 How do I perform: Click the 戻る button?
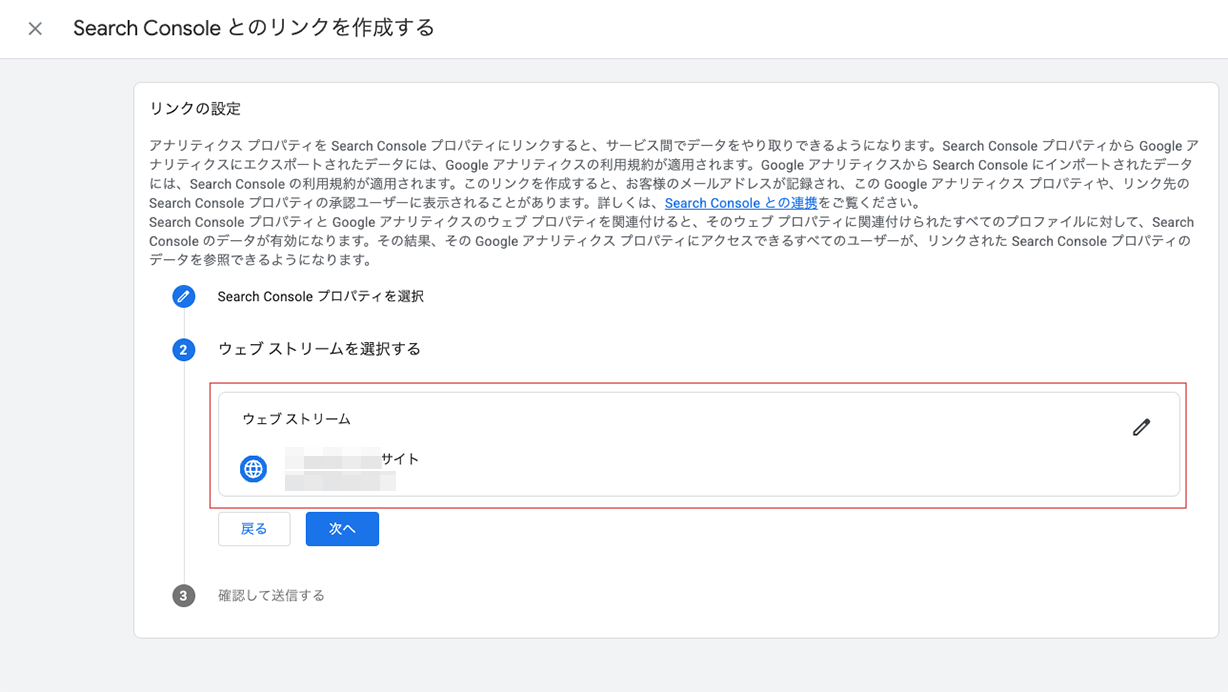[x=254, y=529]
